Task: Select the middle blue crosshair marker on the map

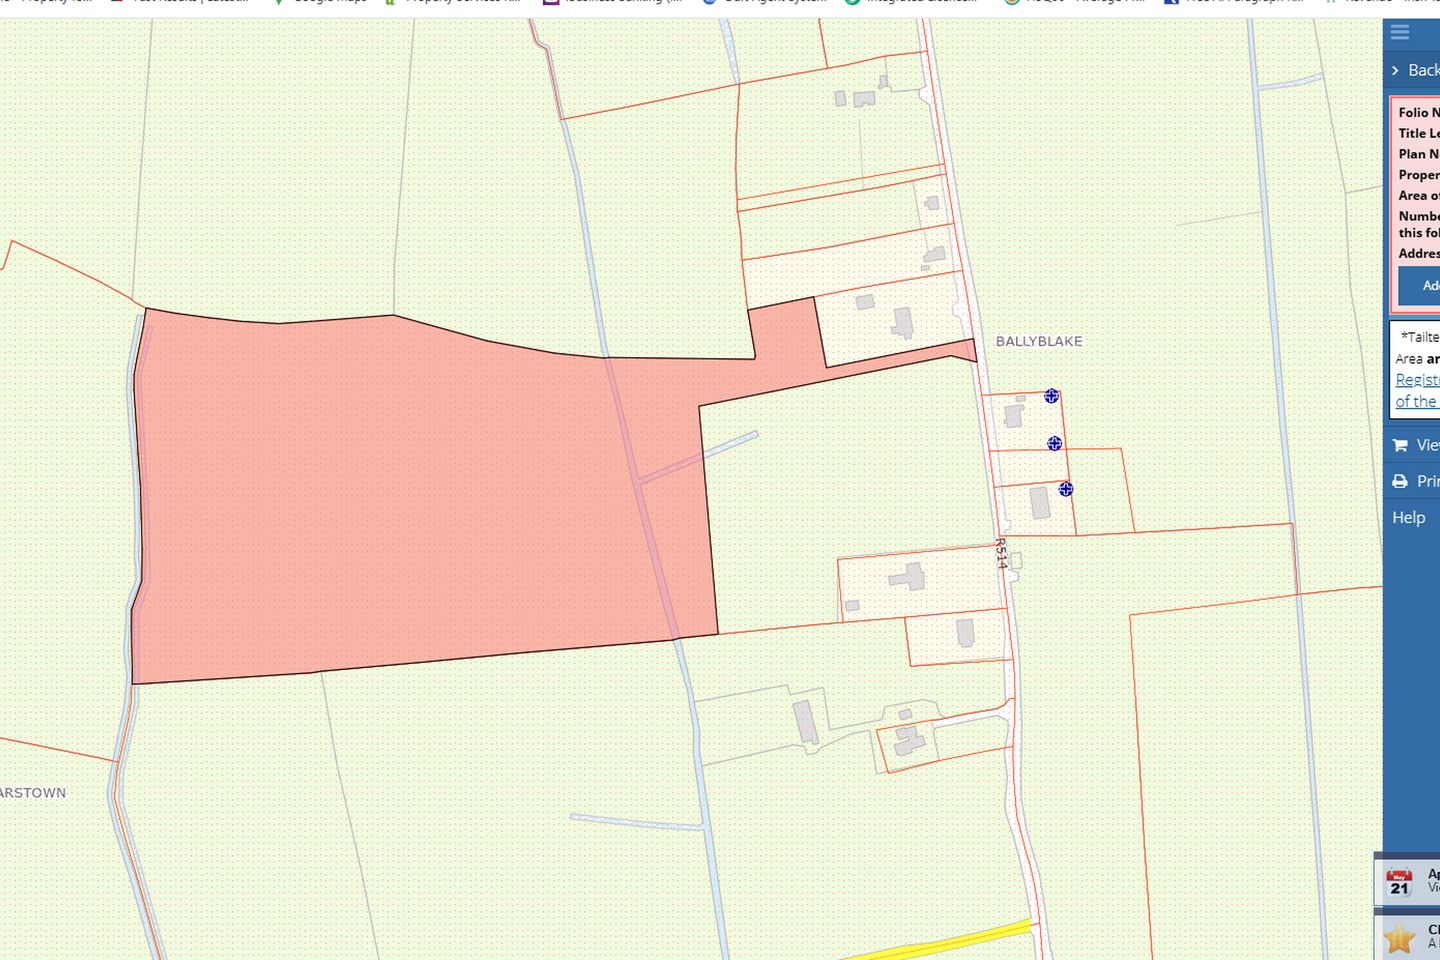Action: [1053, 443]
